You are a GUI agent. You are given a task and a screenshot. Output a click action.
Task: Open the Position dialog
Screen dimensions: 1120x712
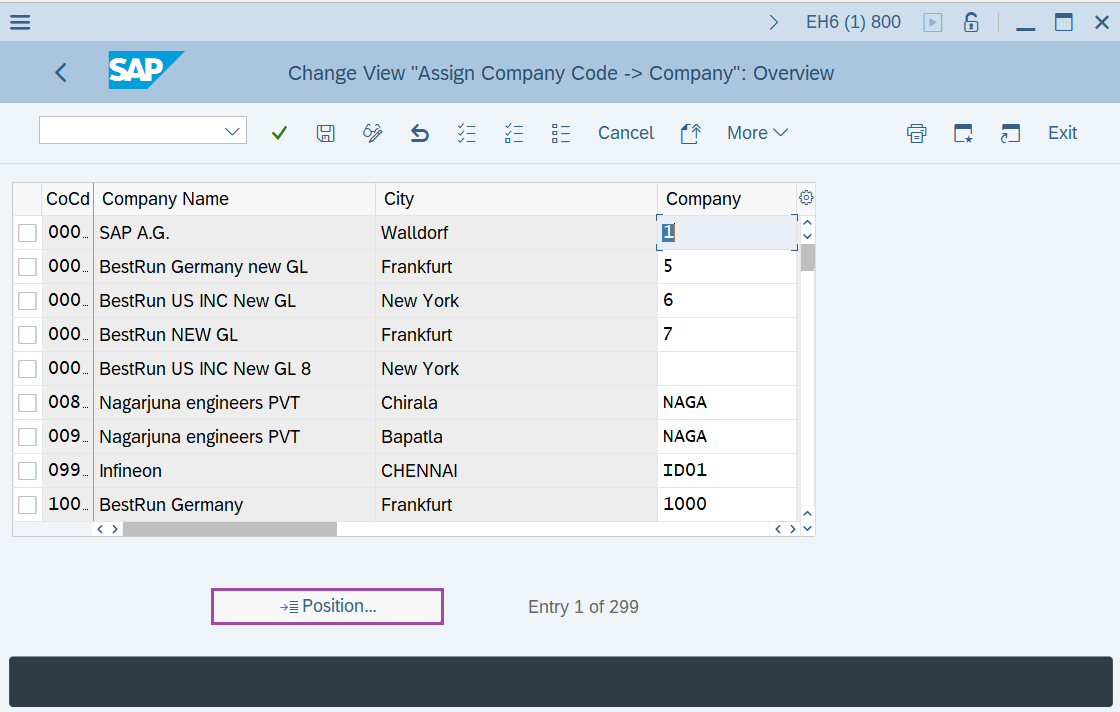pyautogui.click(x=326, y=606)
